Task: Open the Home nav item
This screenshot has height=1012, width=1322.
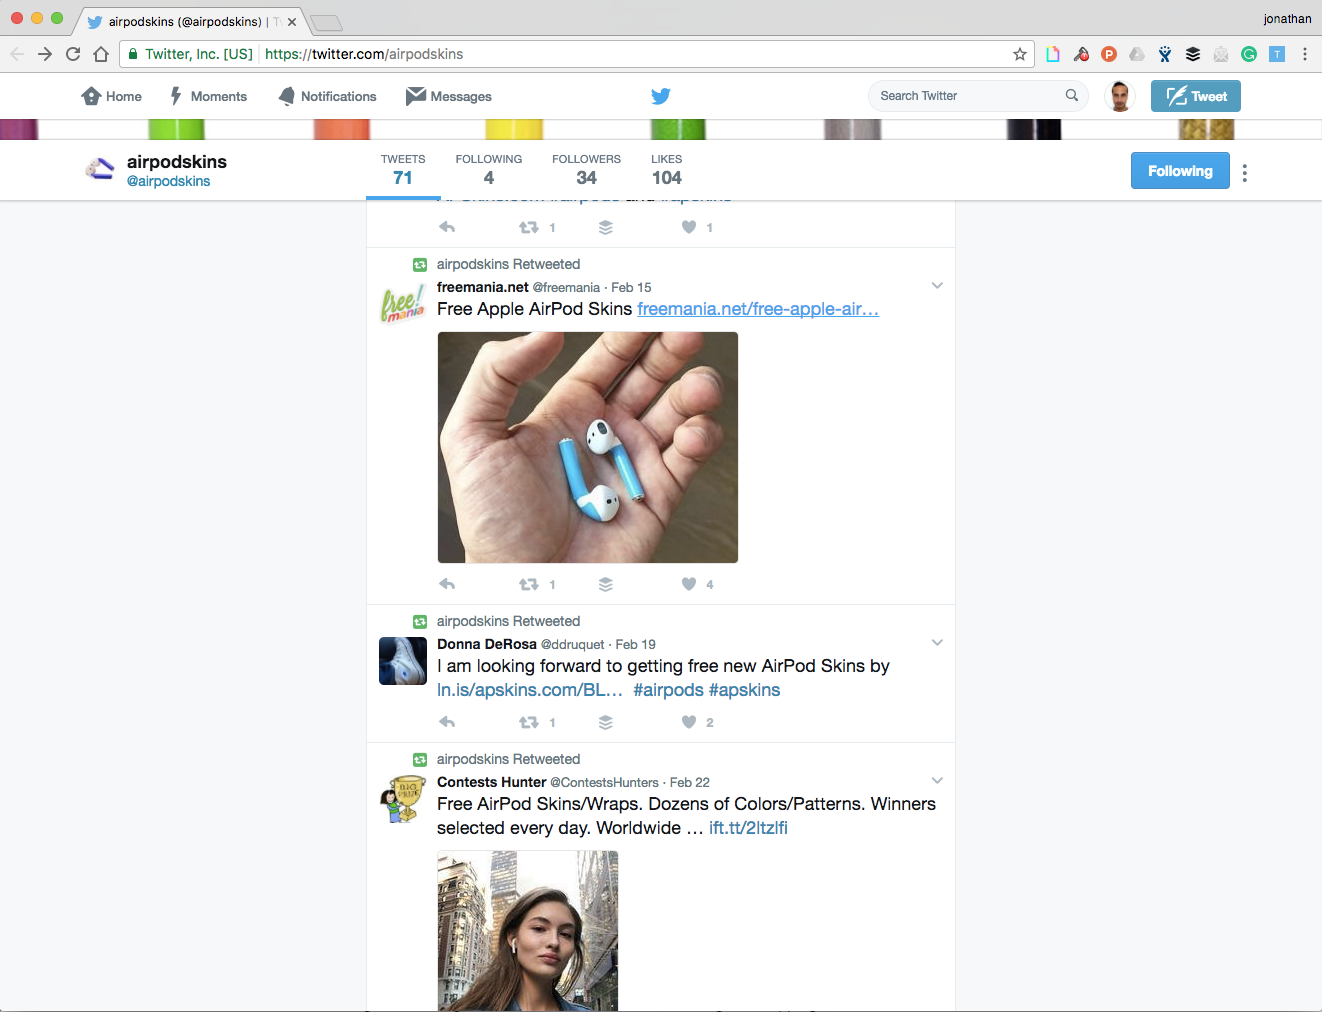Action: coord(111,96)
